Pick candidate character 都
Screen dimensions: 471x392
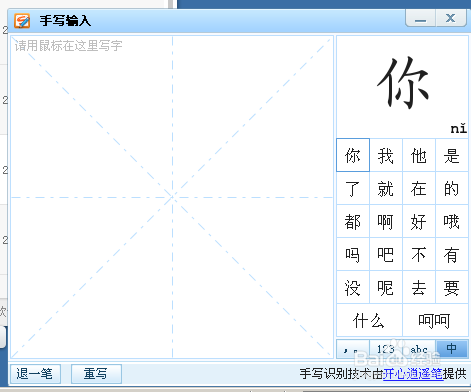[353, 221]
